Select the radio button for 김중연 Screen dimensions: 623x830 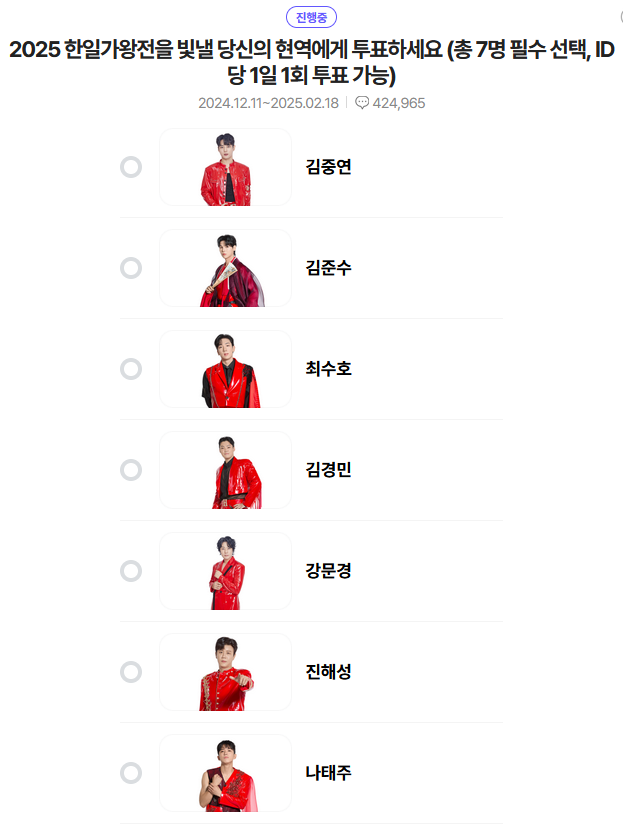click(131, 167)
